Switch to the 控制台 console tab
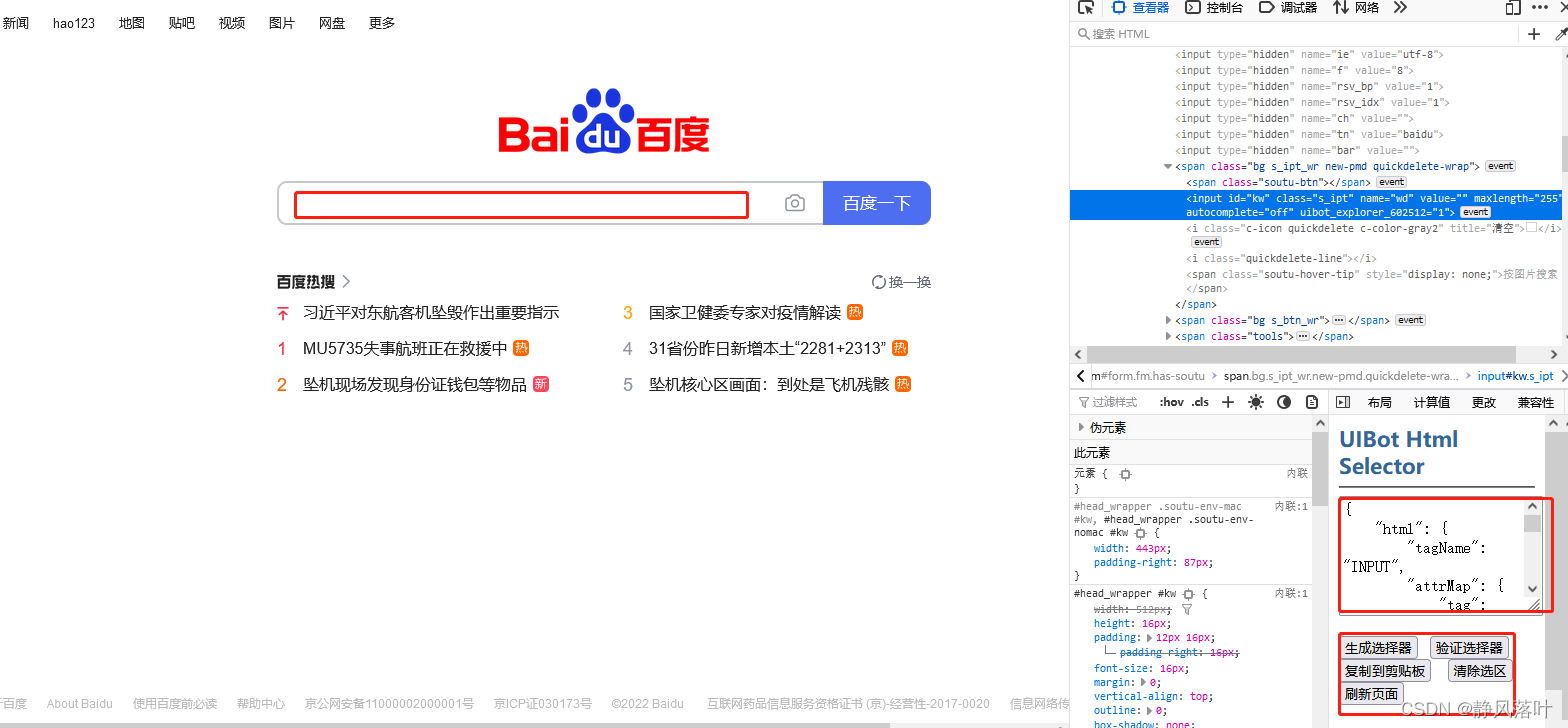The height and width of the screenshot is (728, 1568). point(1214,7)
